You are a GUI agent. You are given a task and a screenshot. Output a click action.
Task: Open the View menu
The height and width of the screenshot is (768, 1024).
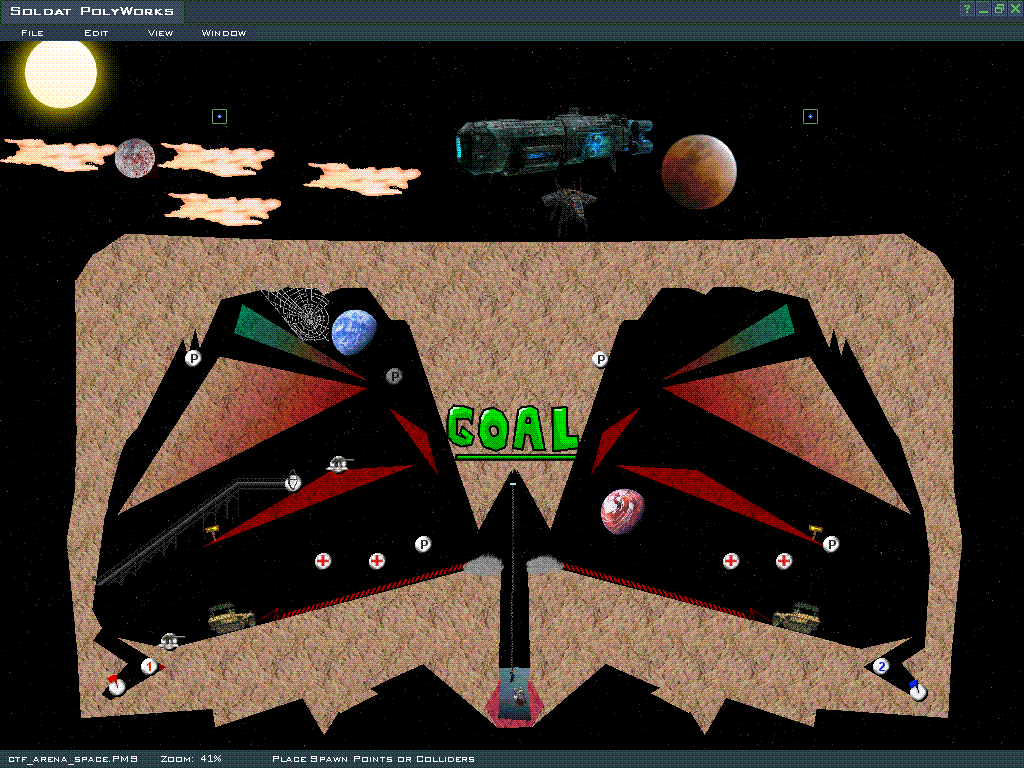(x=160, y=33)
